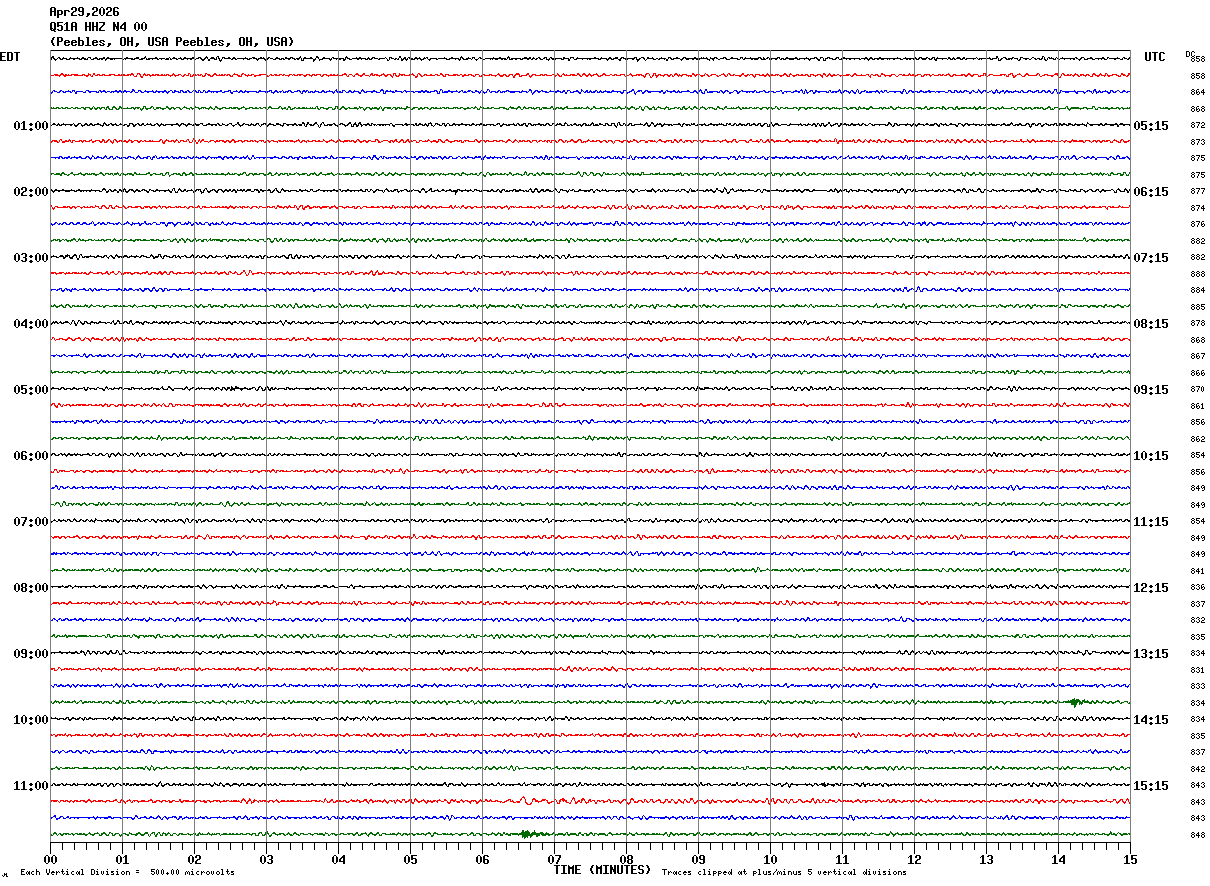1210x886 pixels.
Task: Click the green burst near minute 14
Action: (1075, 702)
